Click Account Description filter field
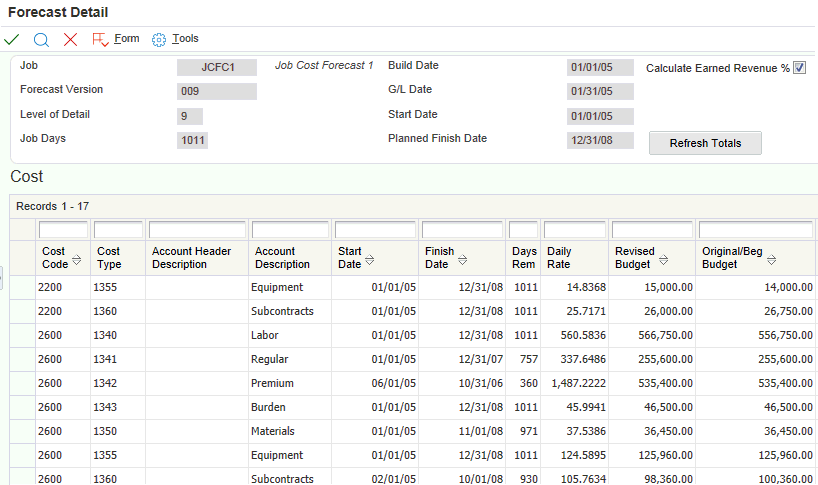Screen dimensions: 818x485 click(290, 230)
